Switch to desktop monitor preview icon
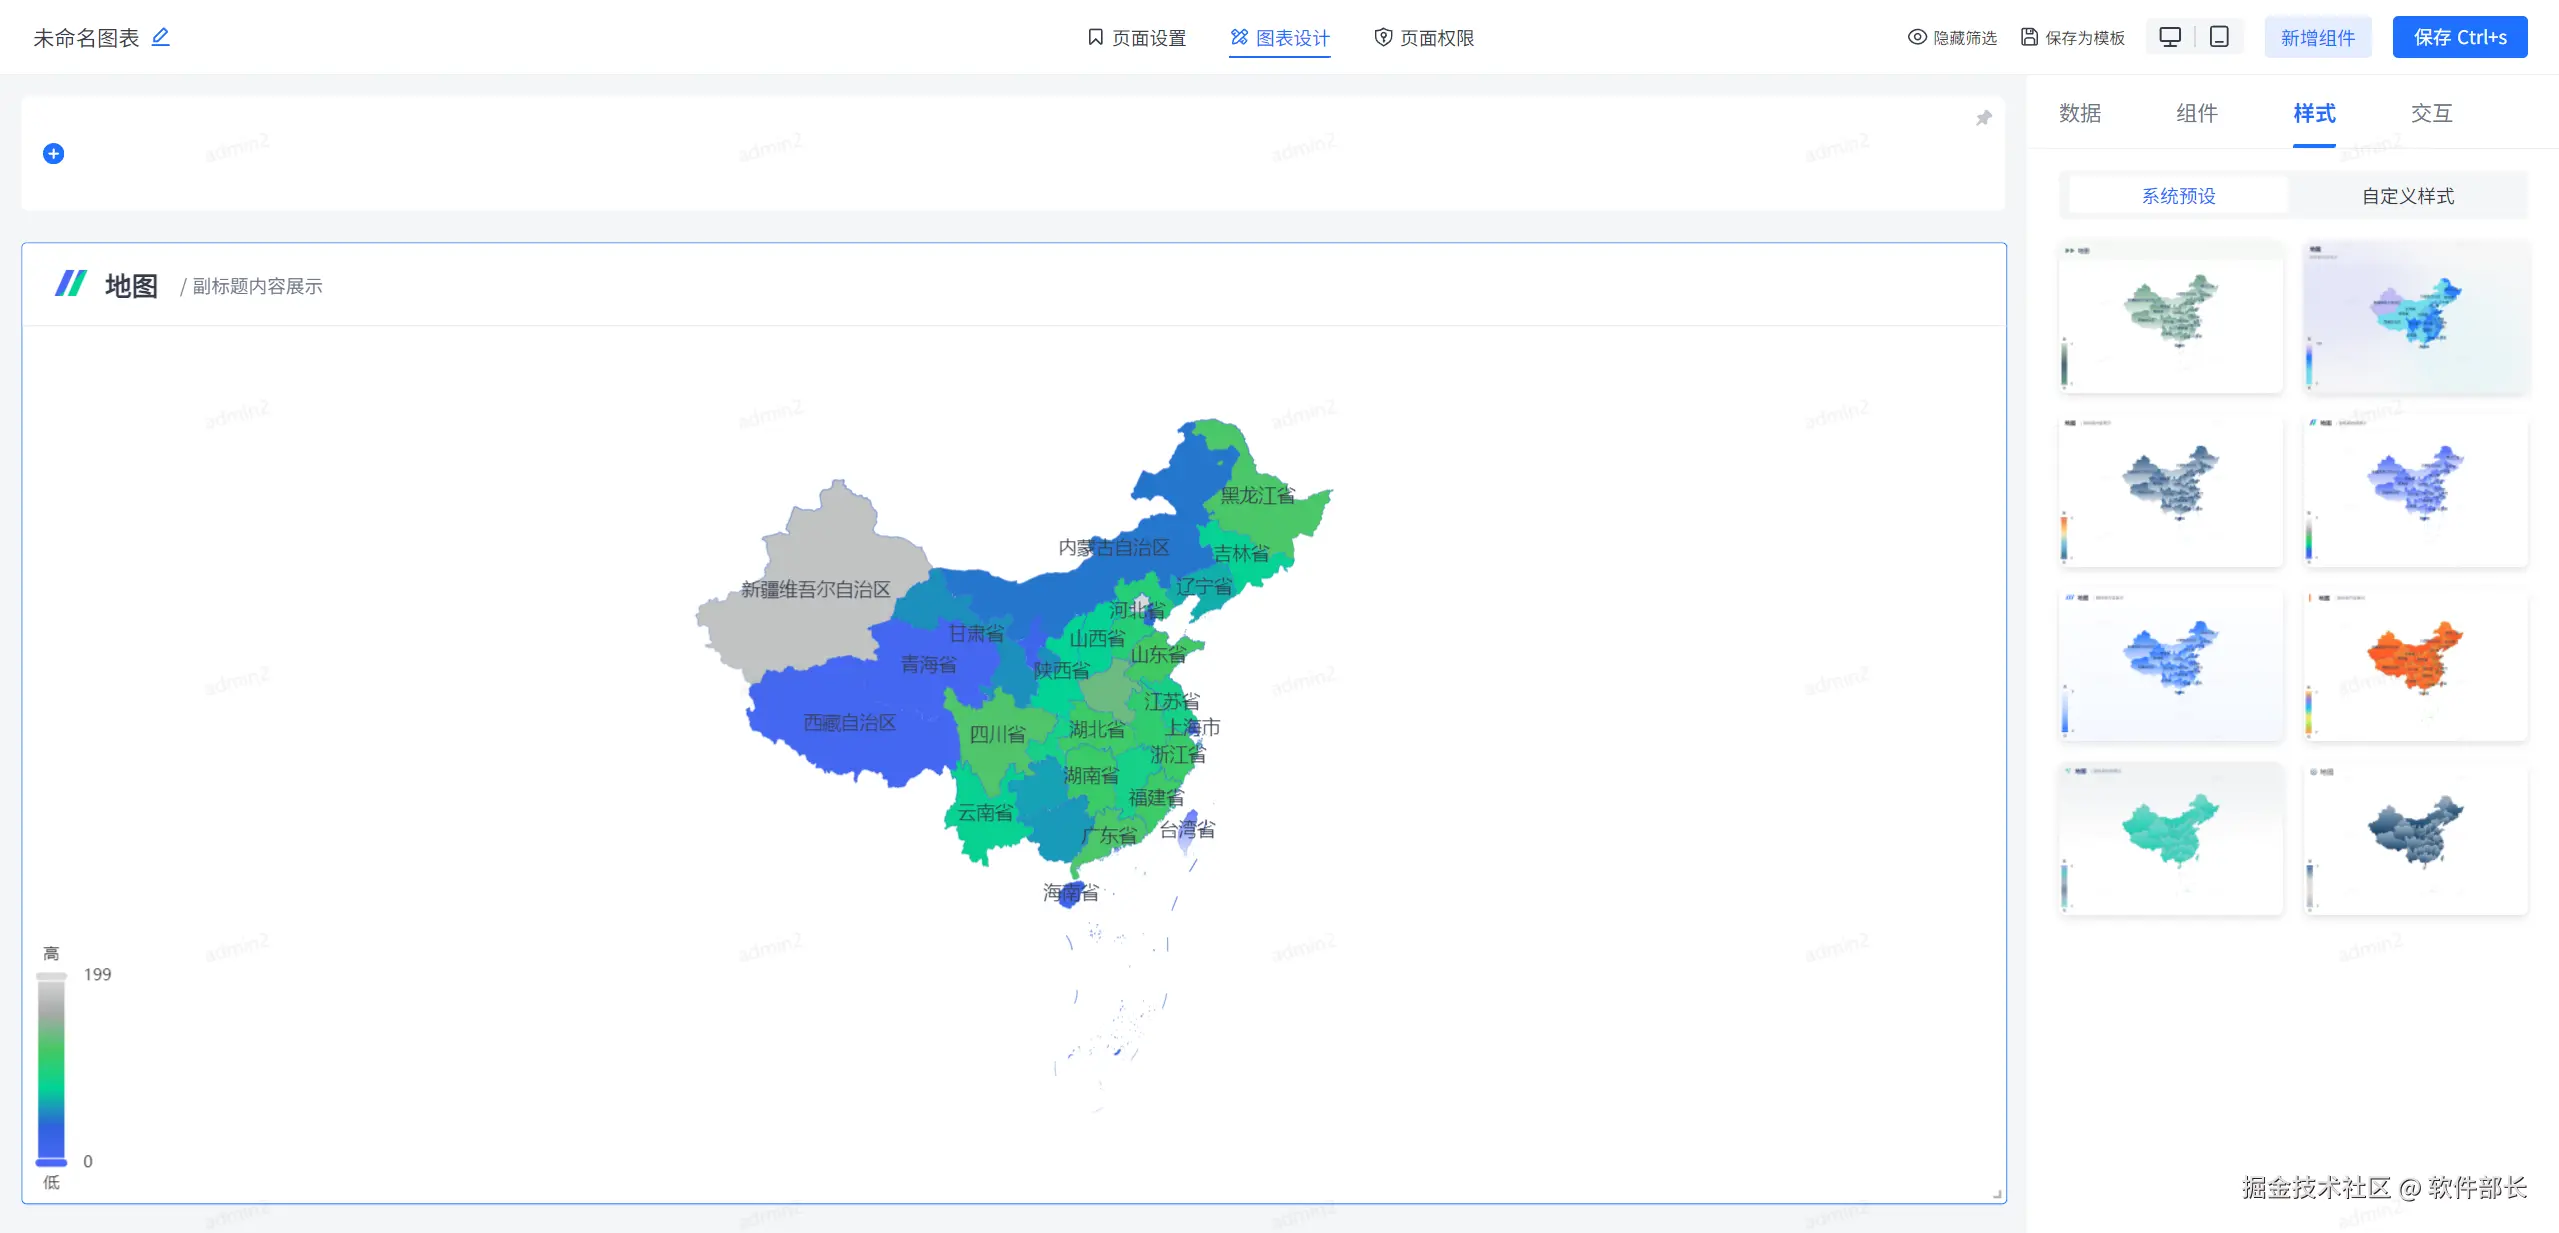2559x1233 pixels. (2169, 37)
